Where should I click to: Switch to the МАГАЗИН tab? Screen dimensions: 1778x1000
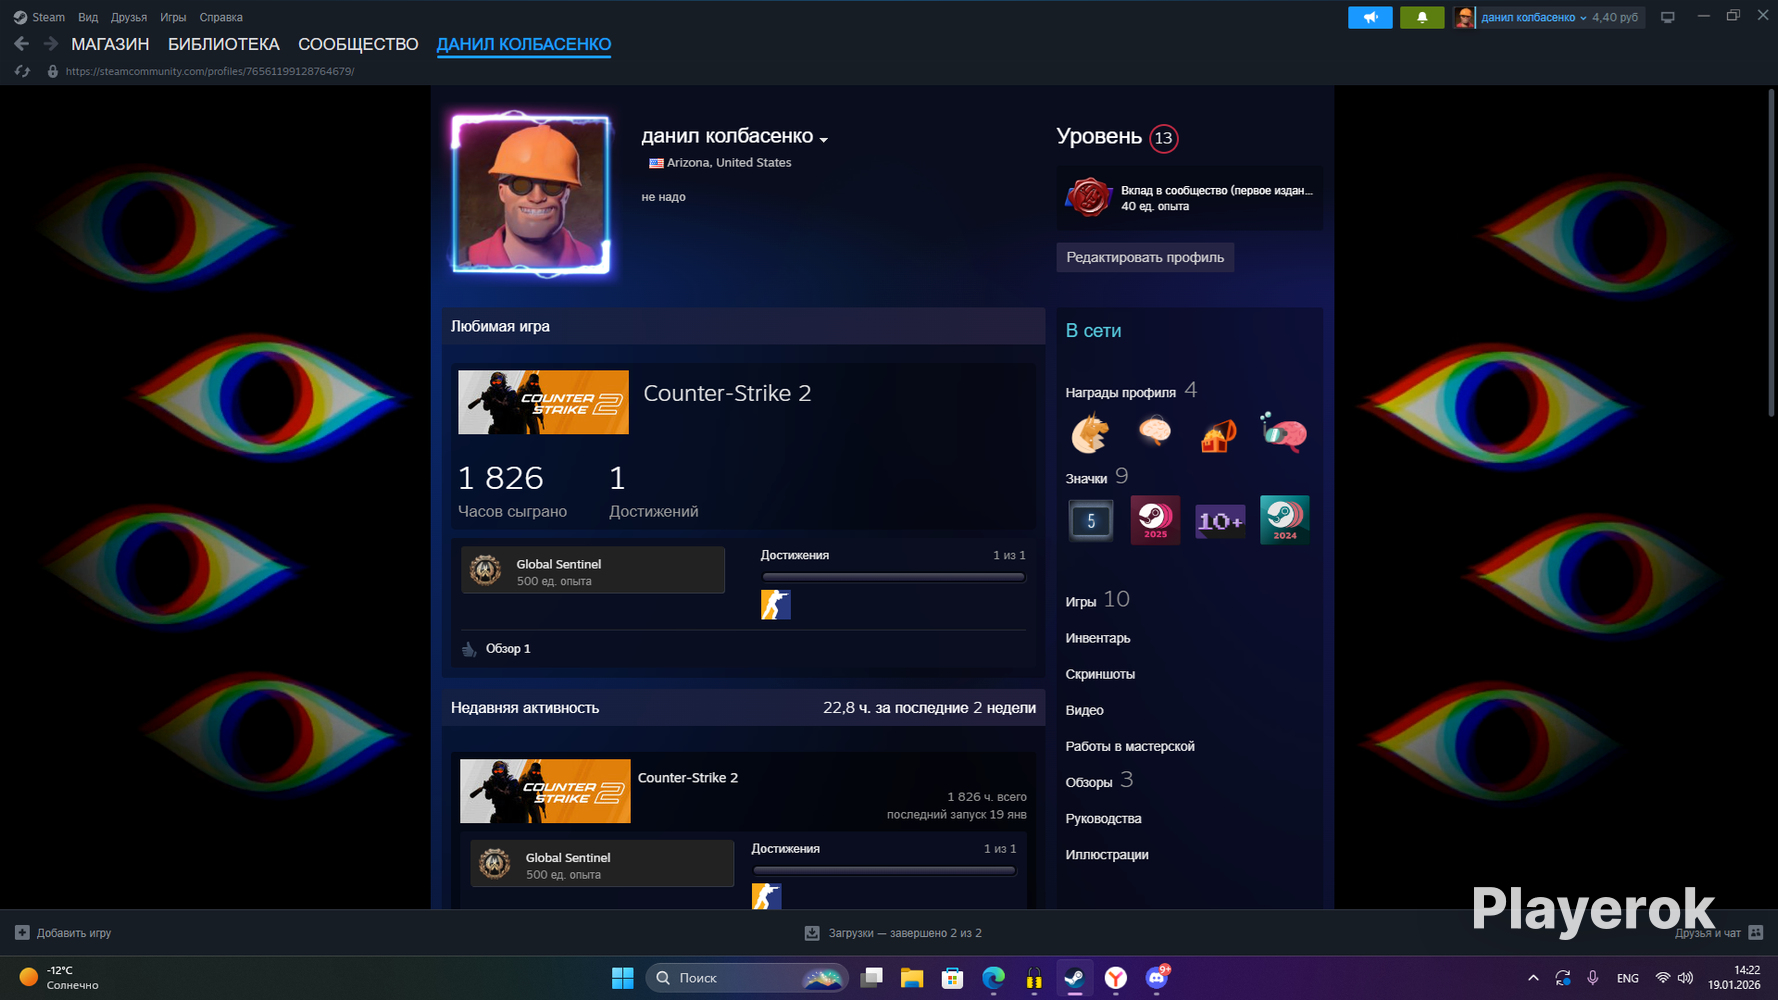[x=110, y=44]
